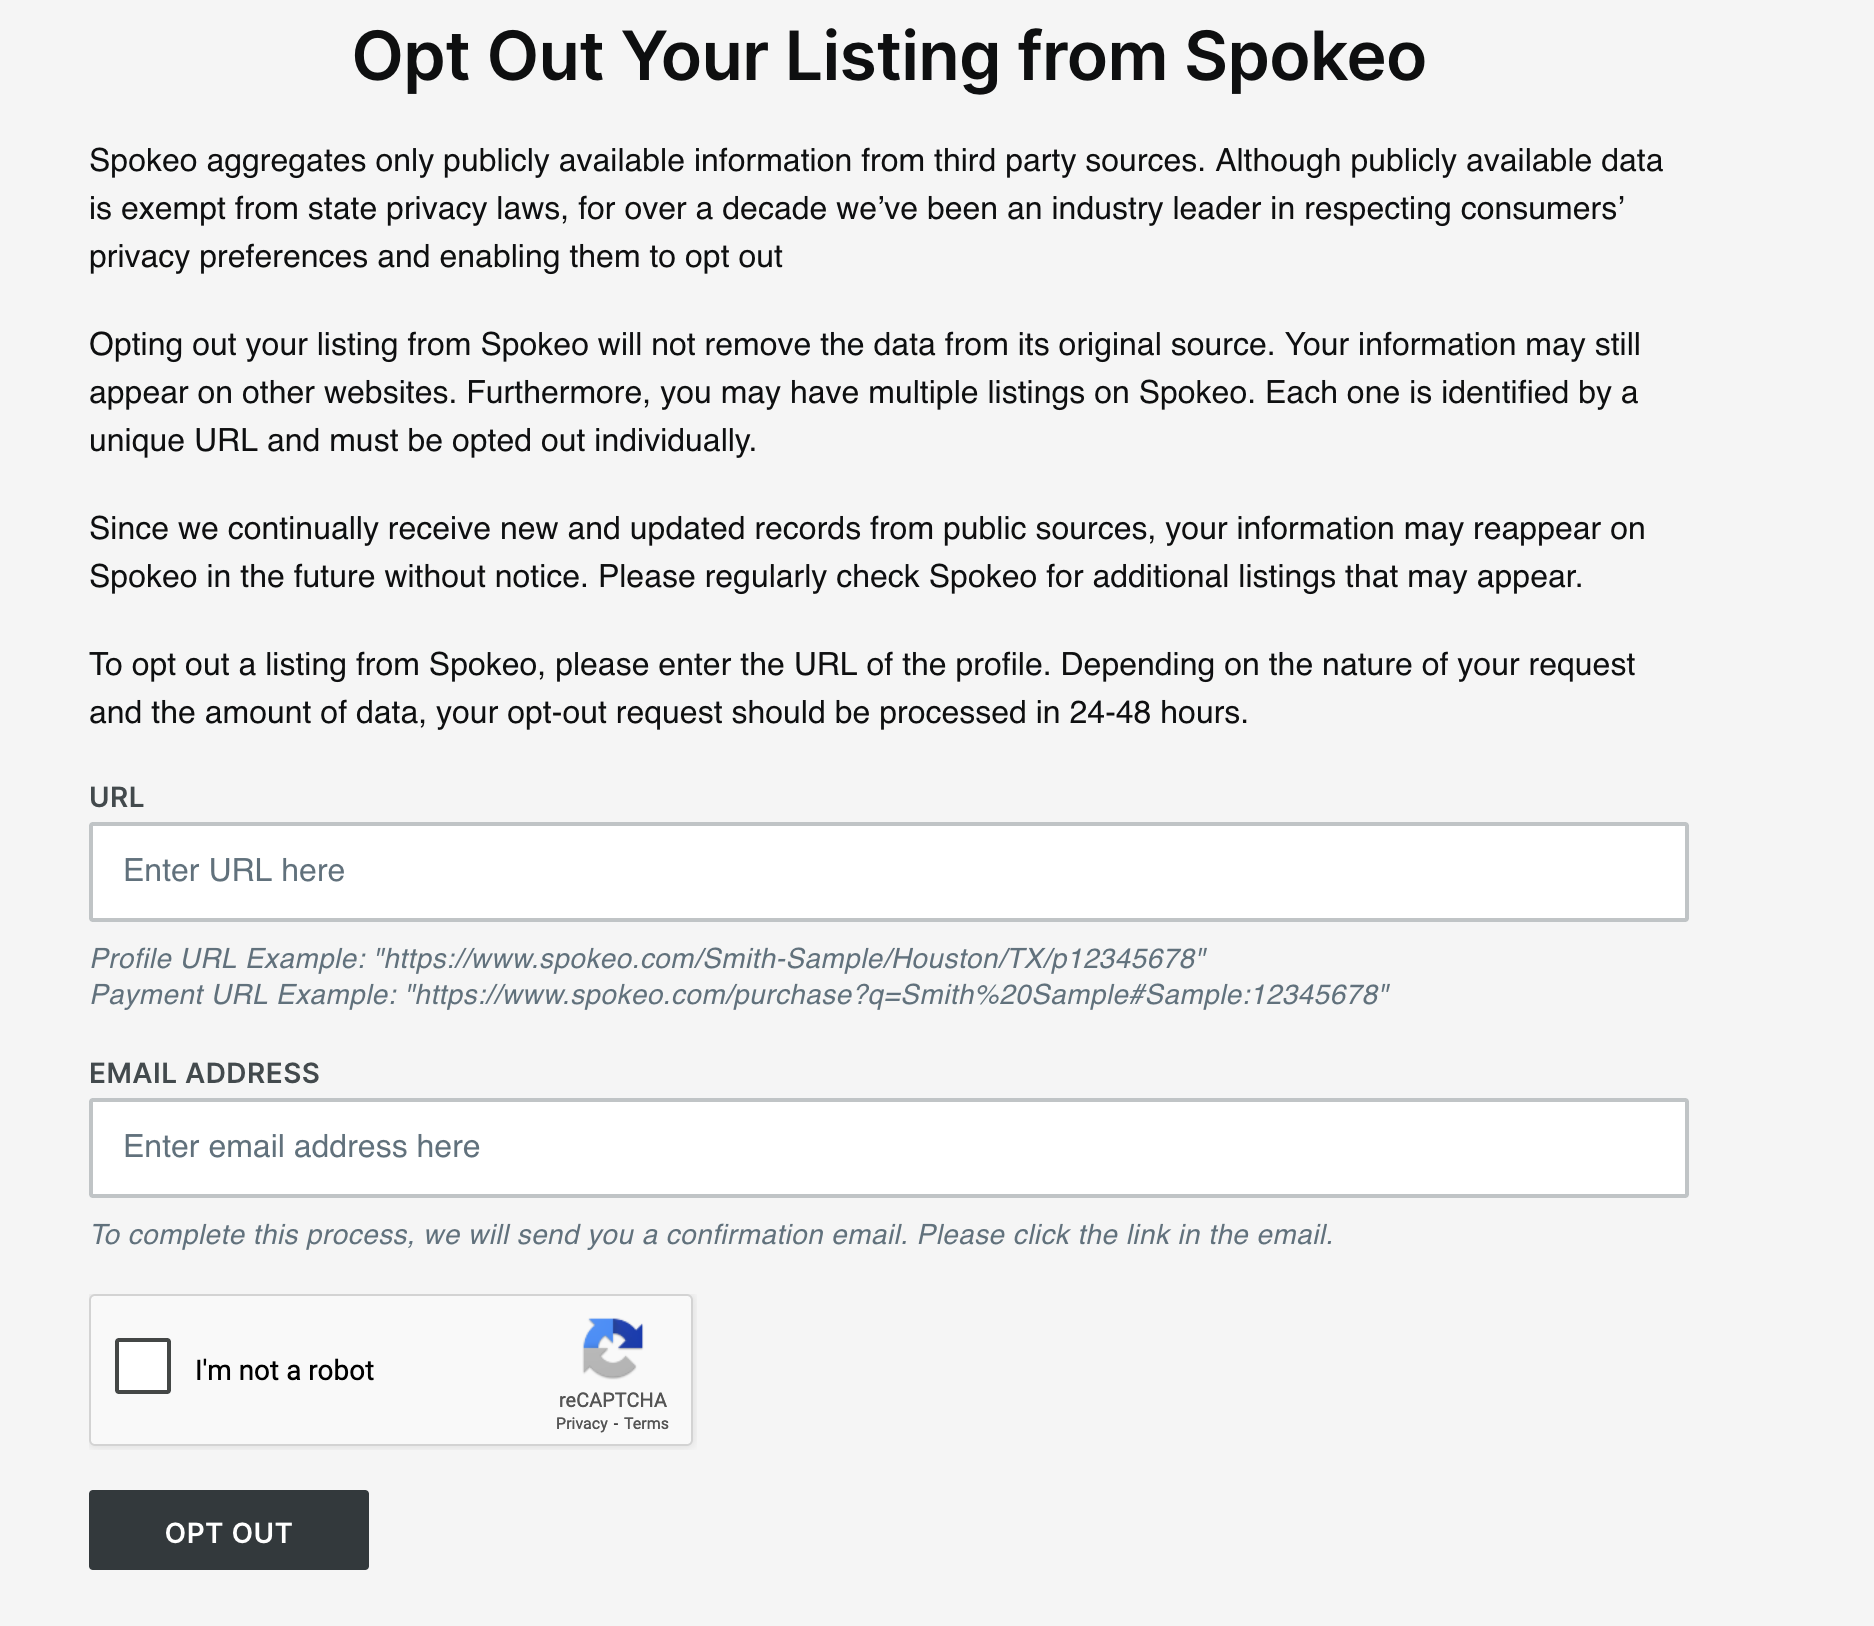
Task: Check the "I'm not a robot" checkbox
Action: coord(143,1366)
